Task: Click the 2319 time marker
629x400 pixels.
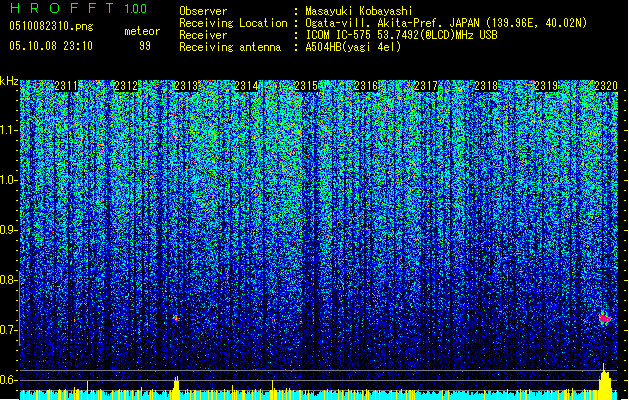Action: click(x=546, y=86)
